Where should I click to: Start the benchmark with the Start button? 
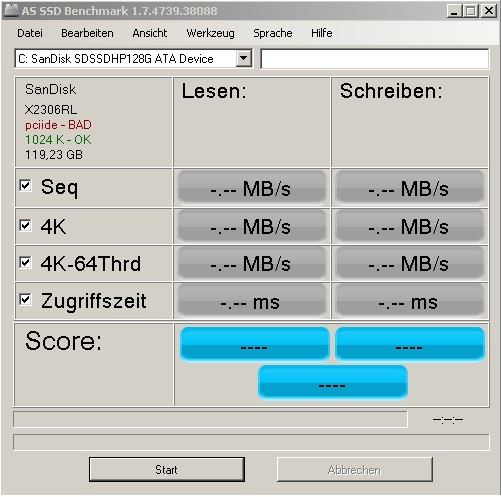click(167, 469)
